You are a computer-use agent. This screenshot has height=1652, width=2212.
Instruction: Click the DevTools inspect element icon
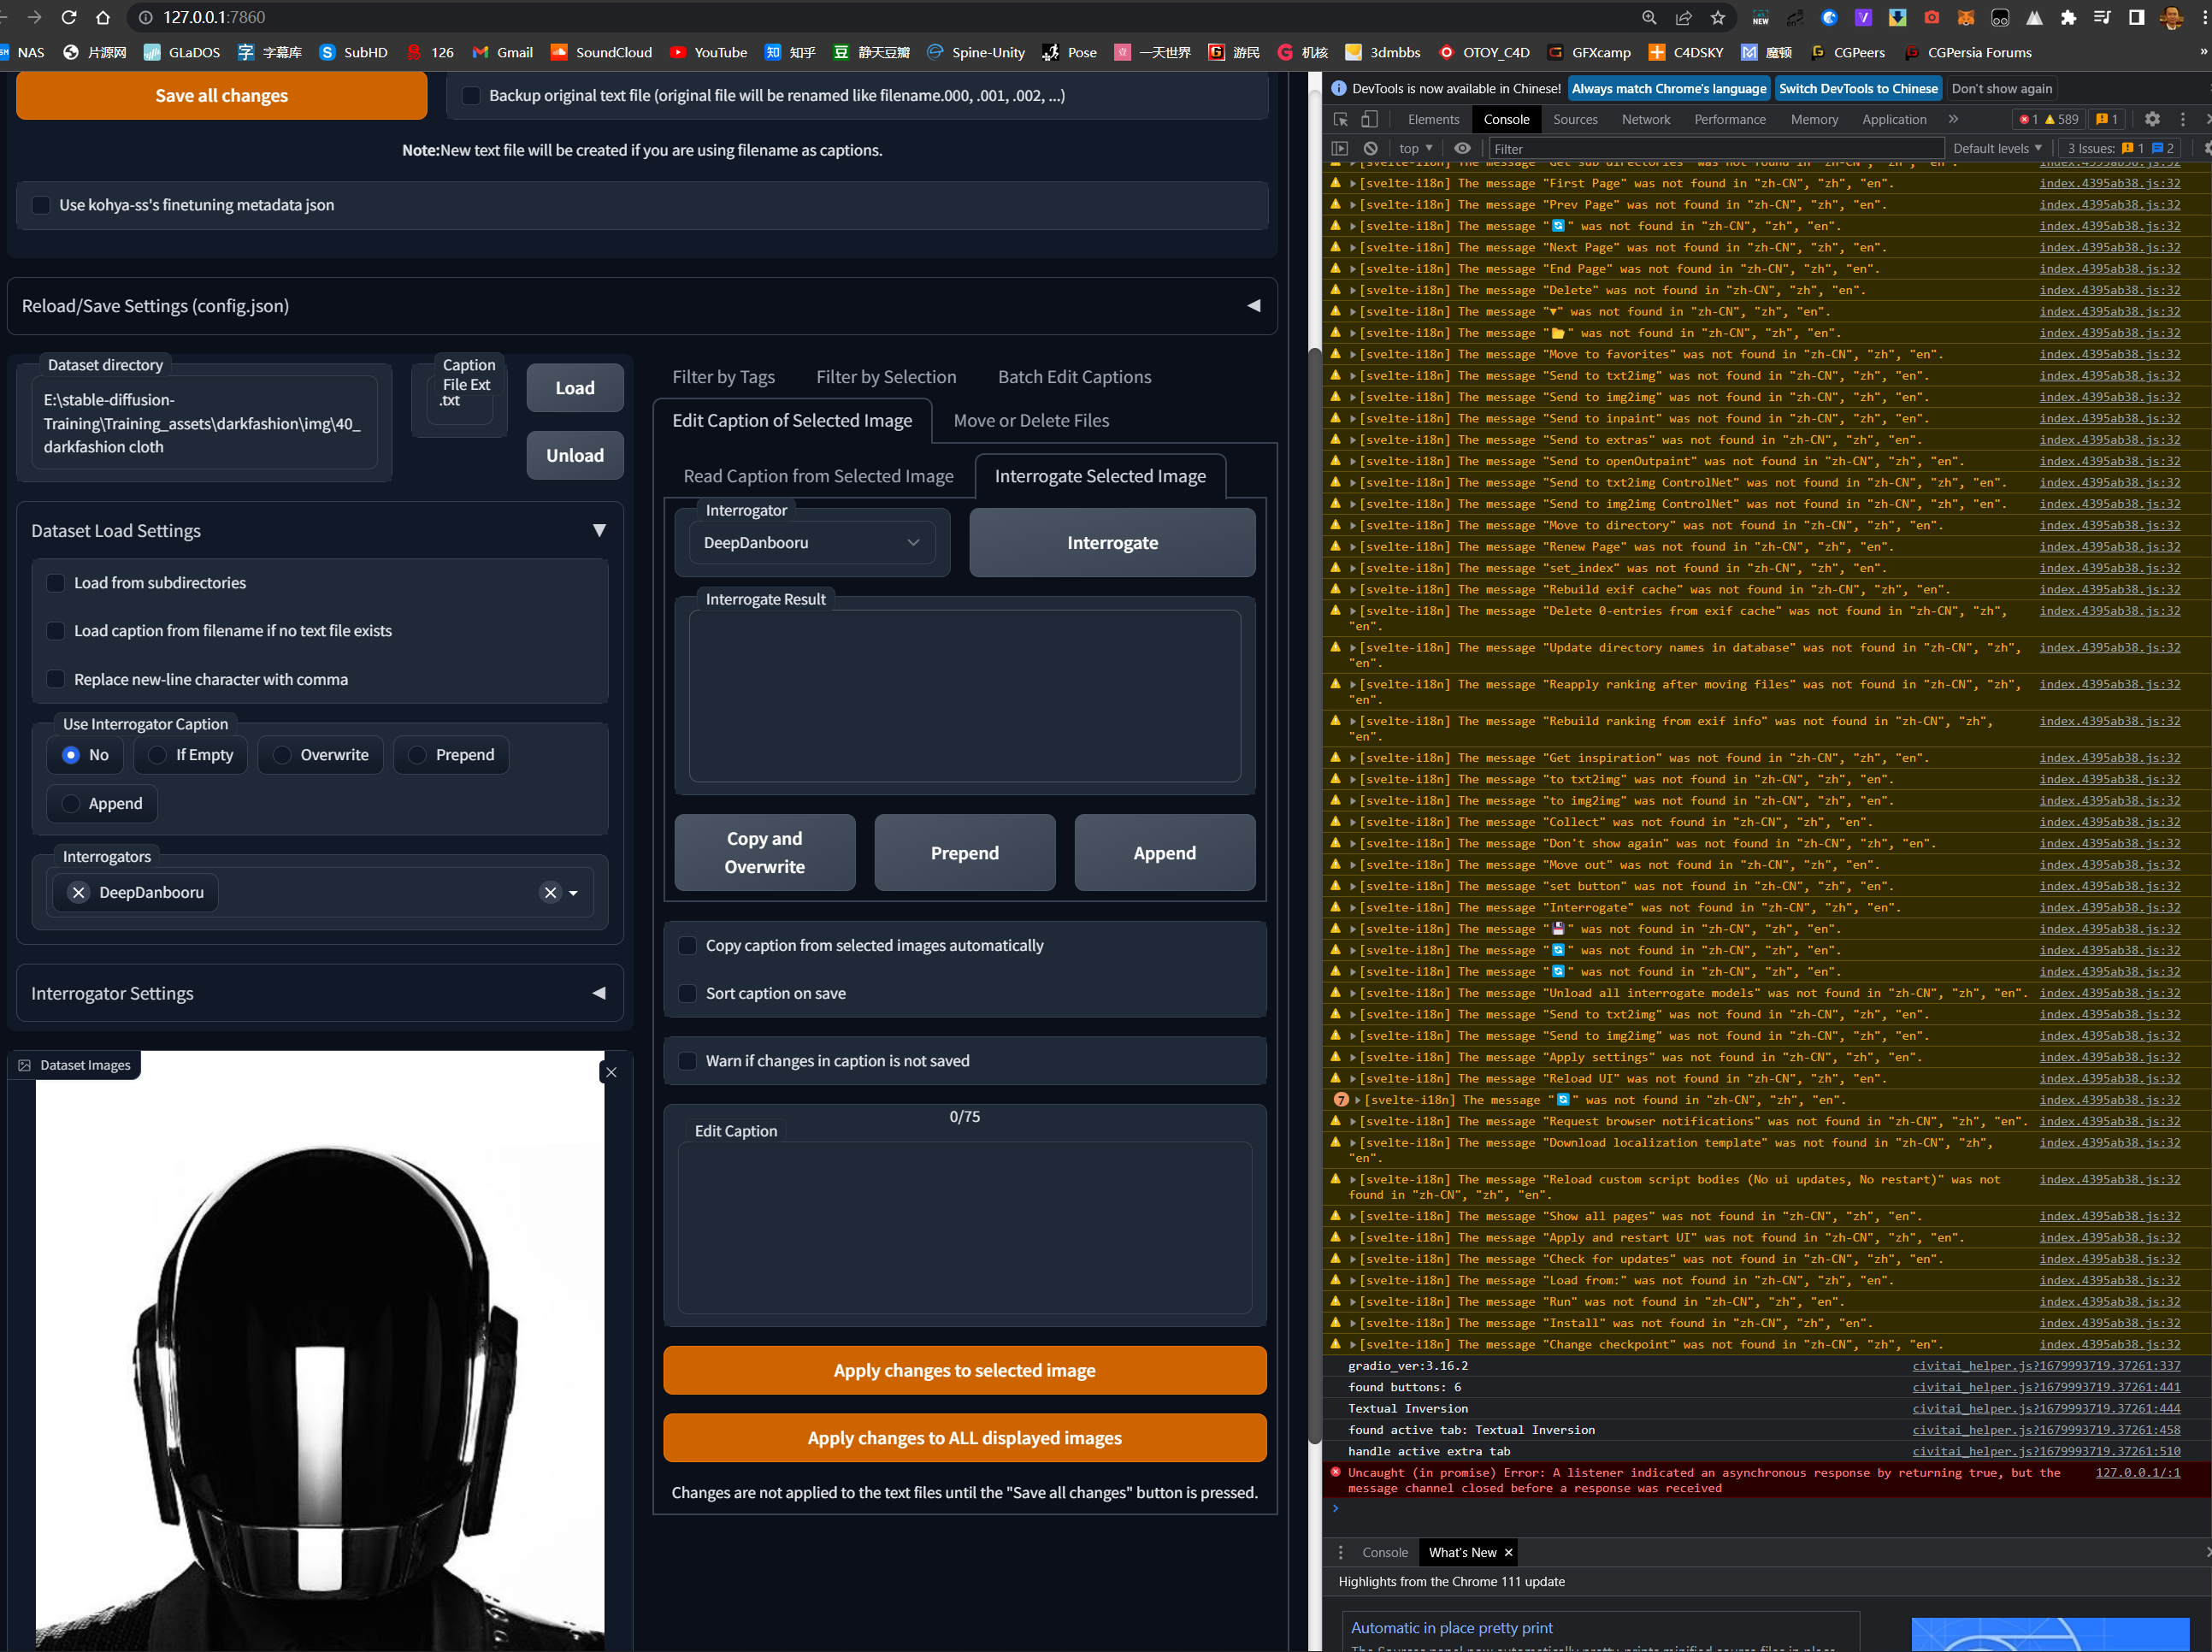tap(1341, 119)
